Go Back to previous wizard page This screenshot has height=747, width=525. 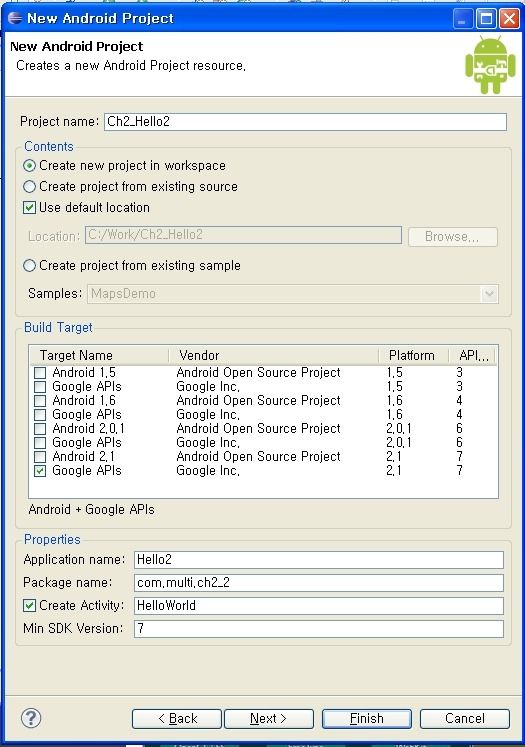click(177, 718)
